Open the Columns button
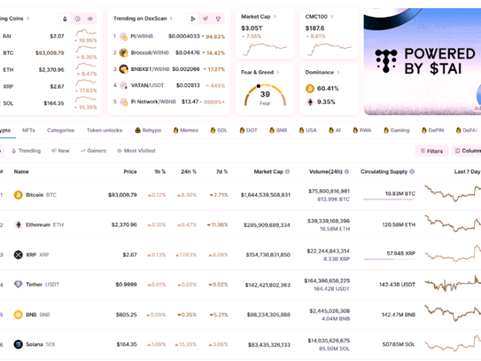 click(467, 151)
